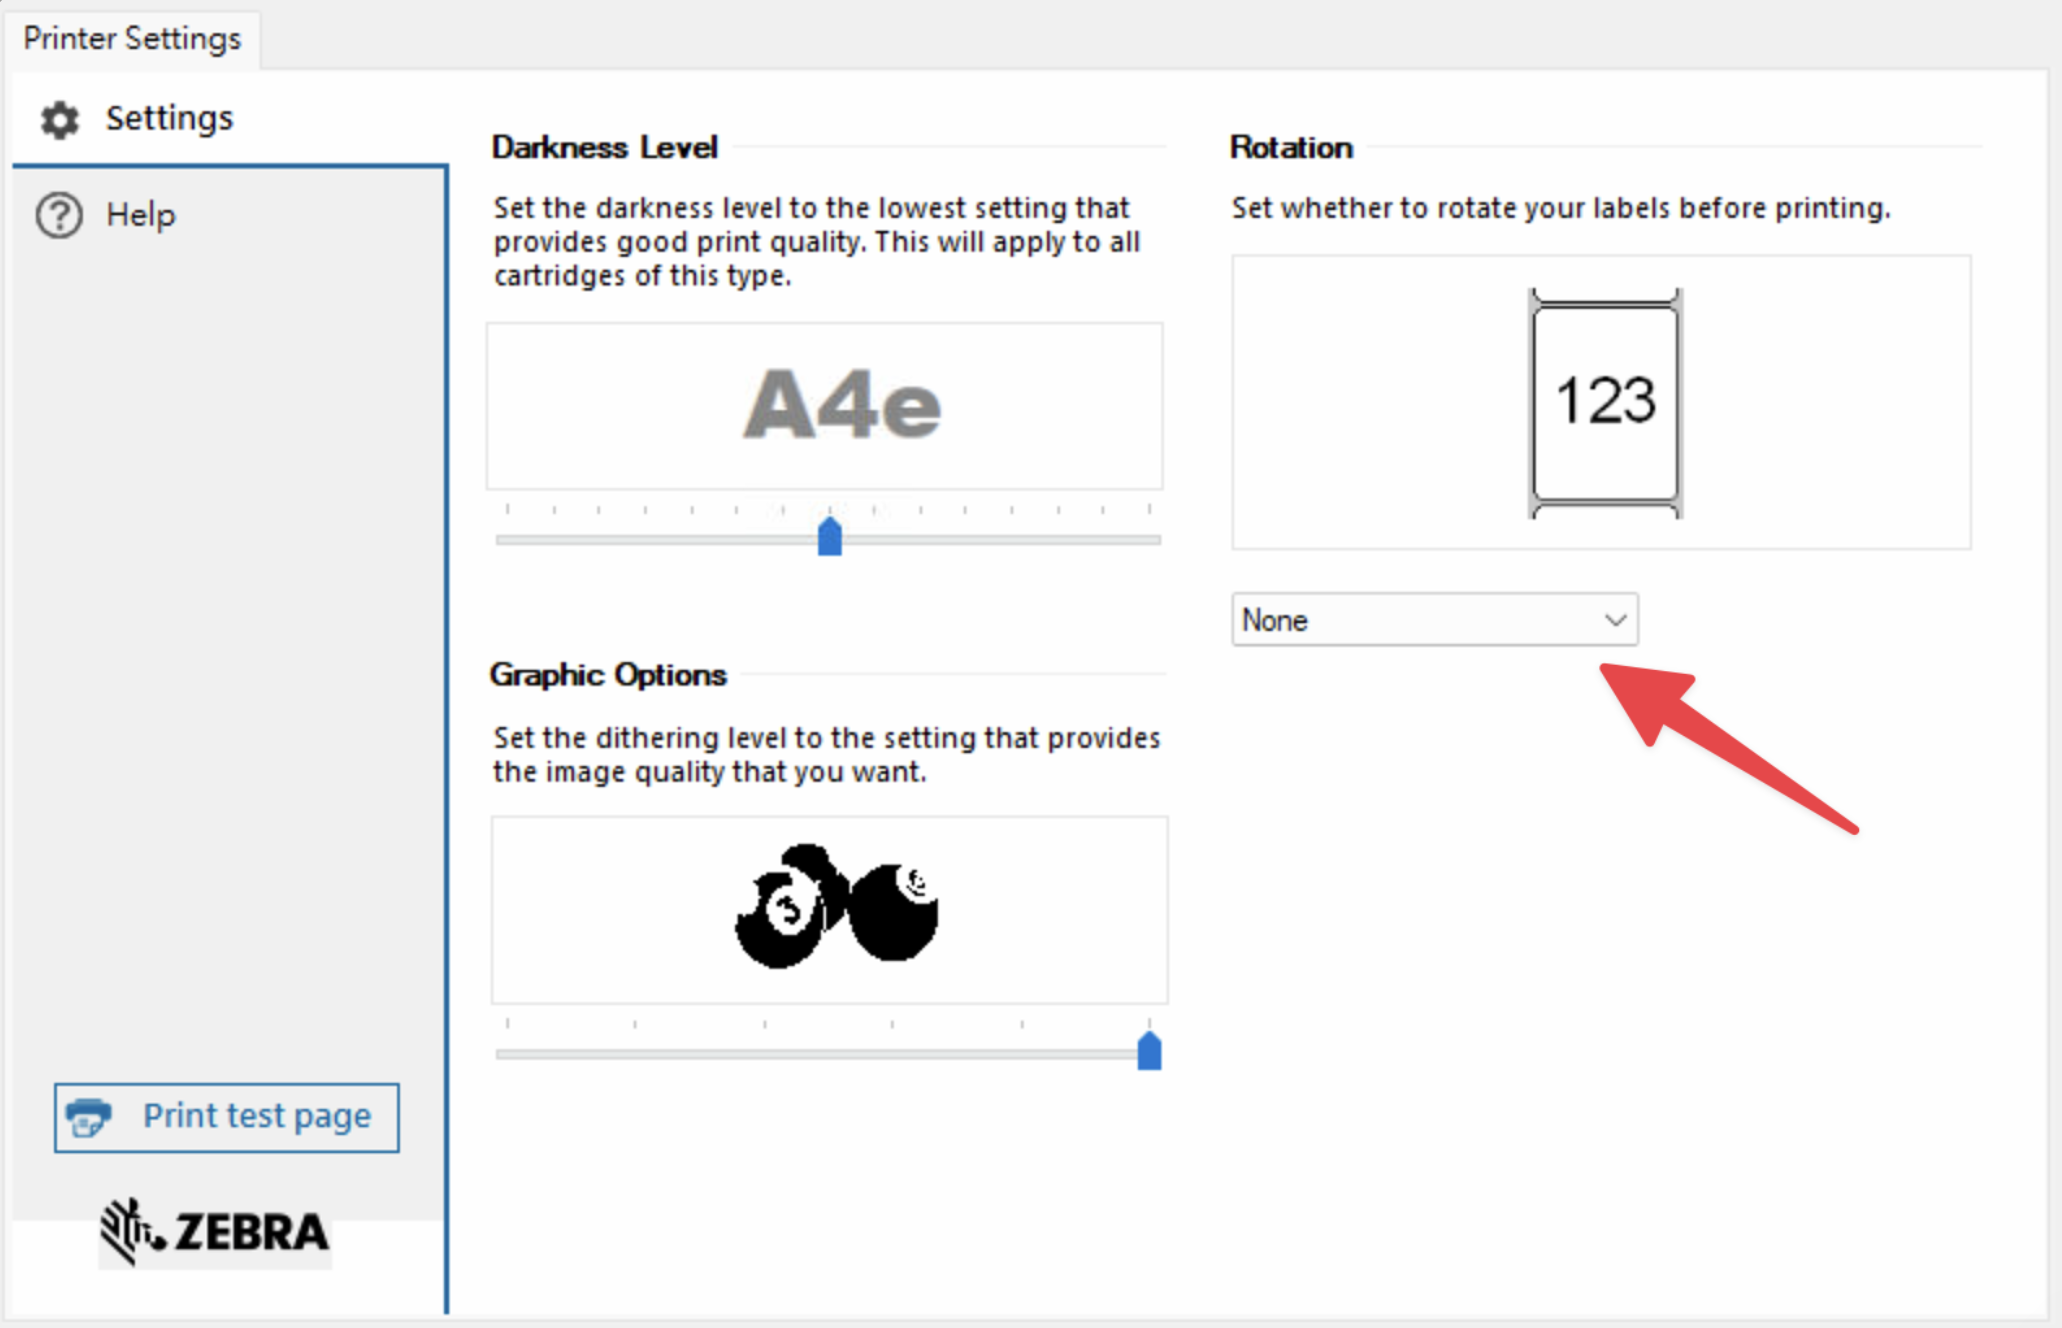This screenshot has width=2062, height=1328.
Task: Switch to the Printer Settings tab
Action: [x=132, y=38]
